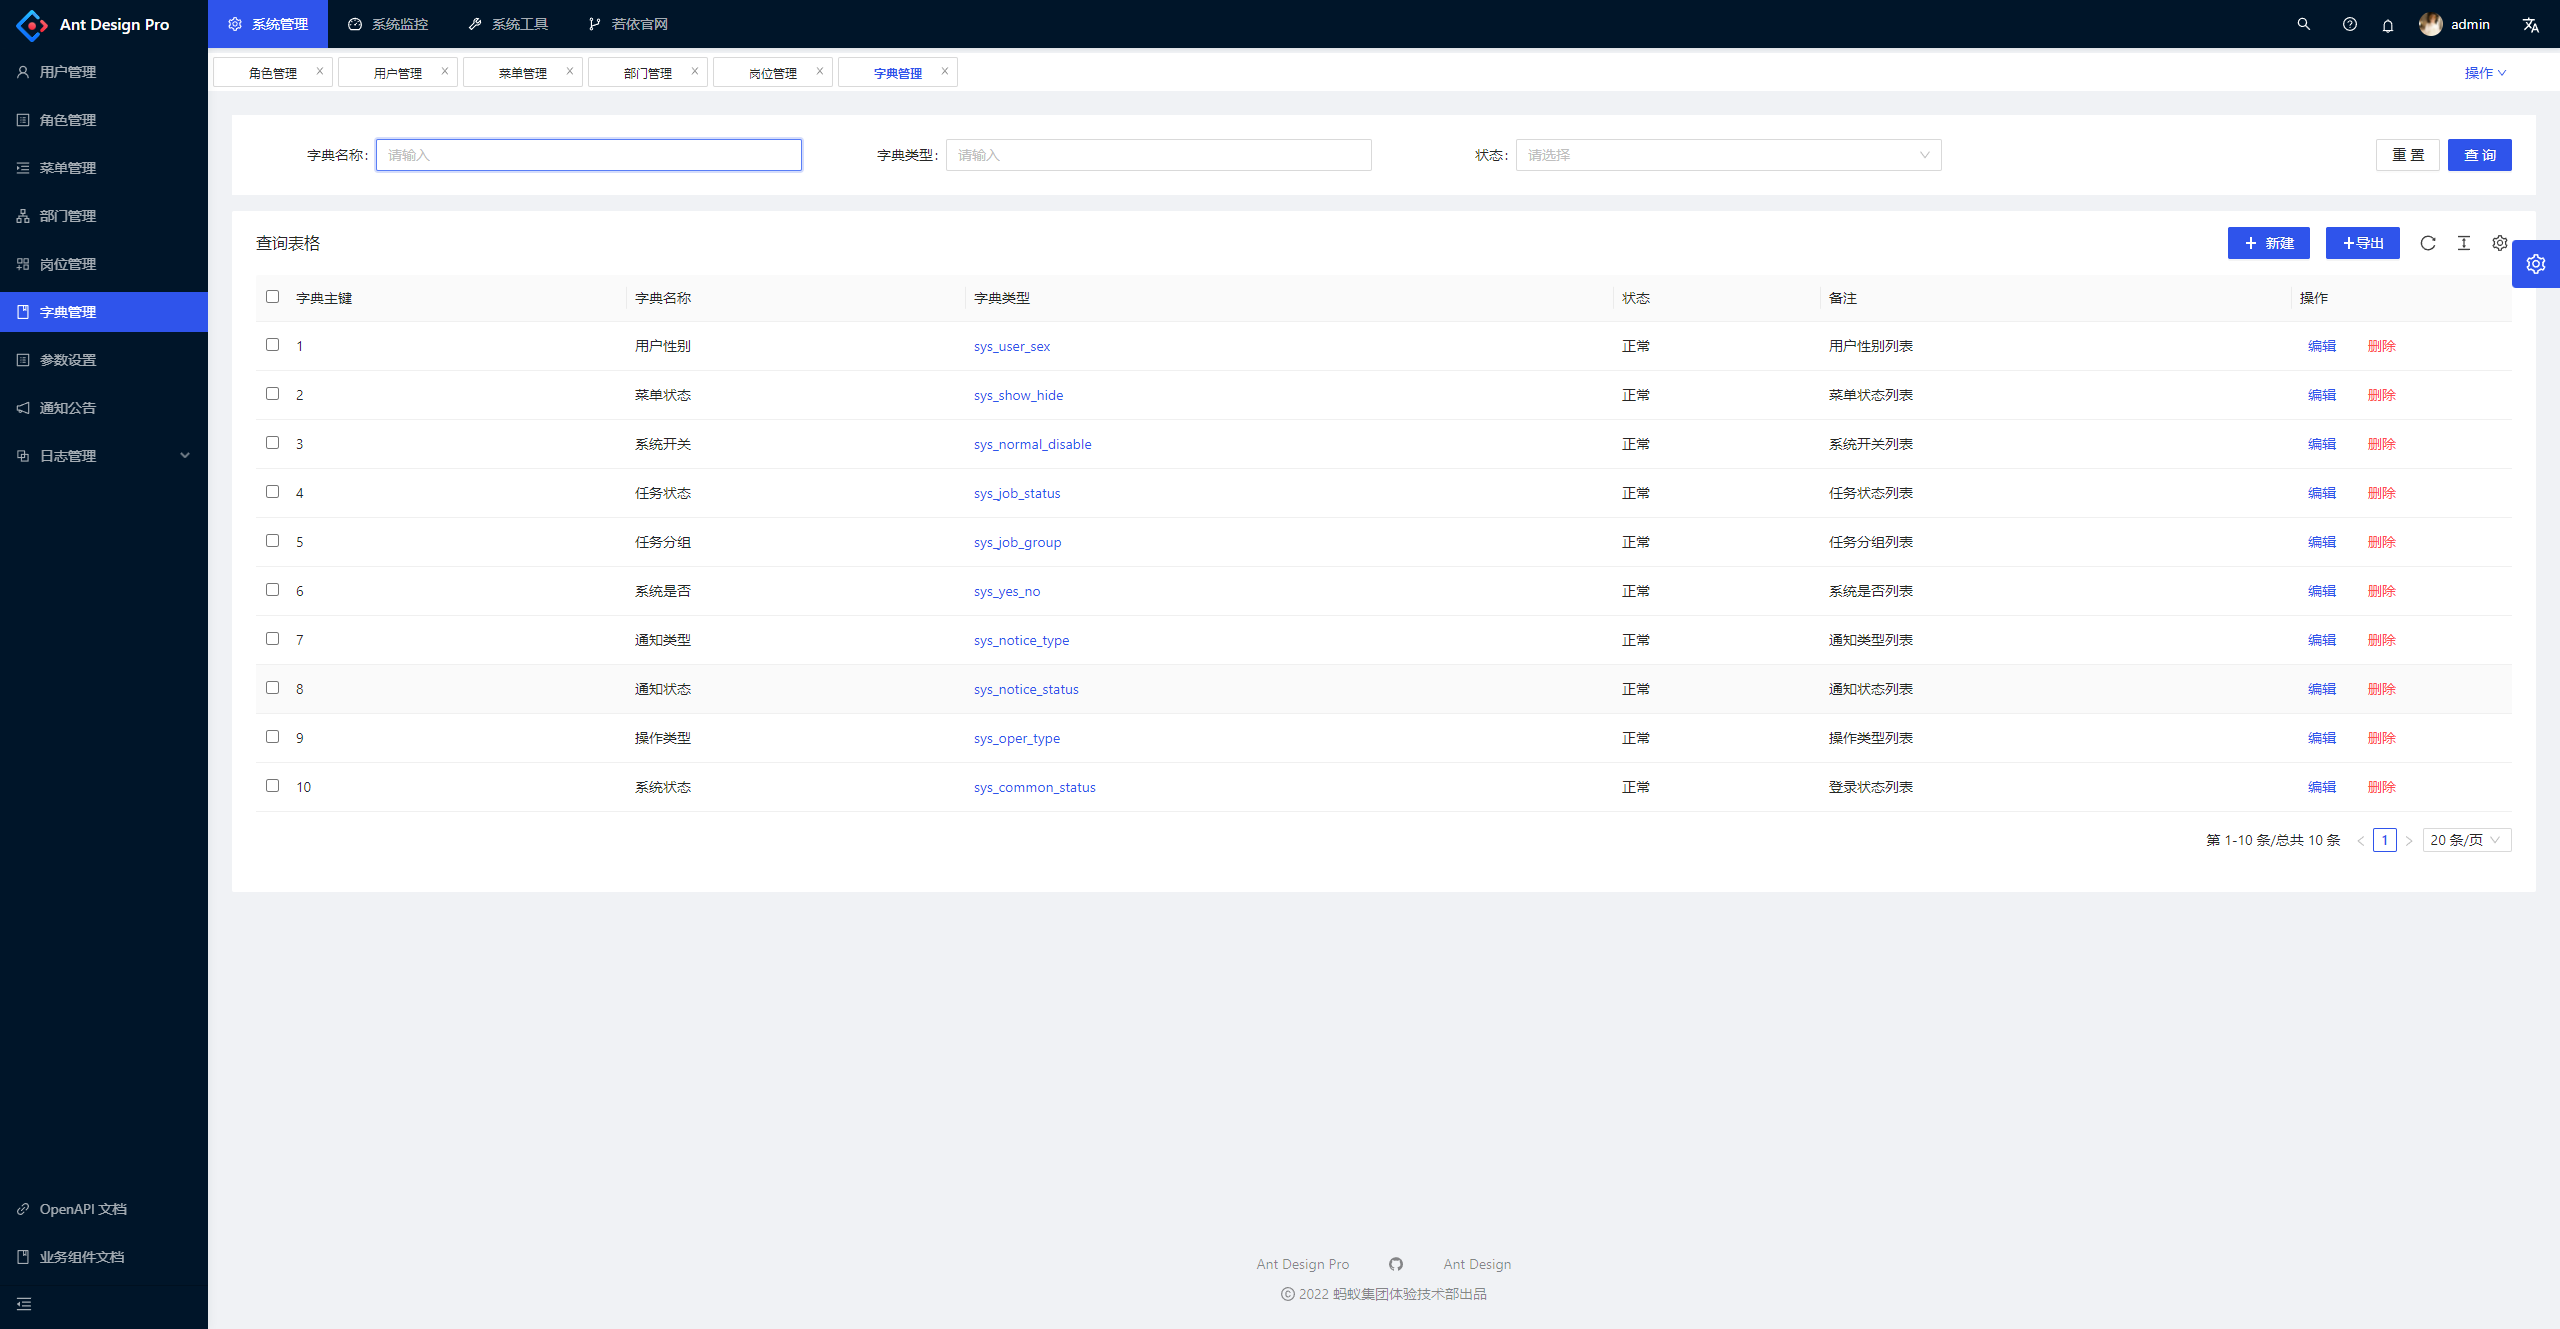The width and height of the screenshot is (2560, 1329).
Task: Open 岗位管理 in the sidebar
Action: [x=104, y=264]
